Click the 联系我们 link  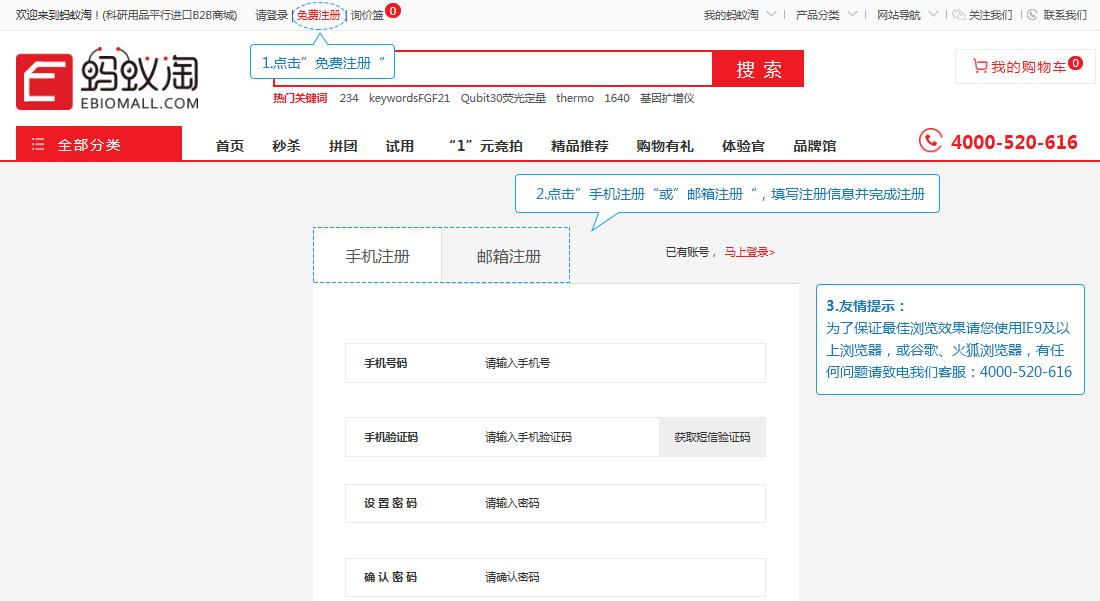point(1065,15)
